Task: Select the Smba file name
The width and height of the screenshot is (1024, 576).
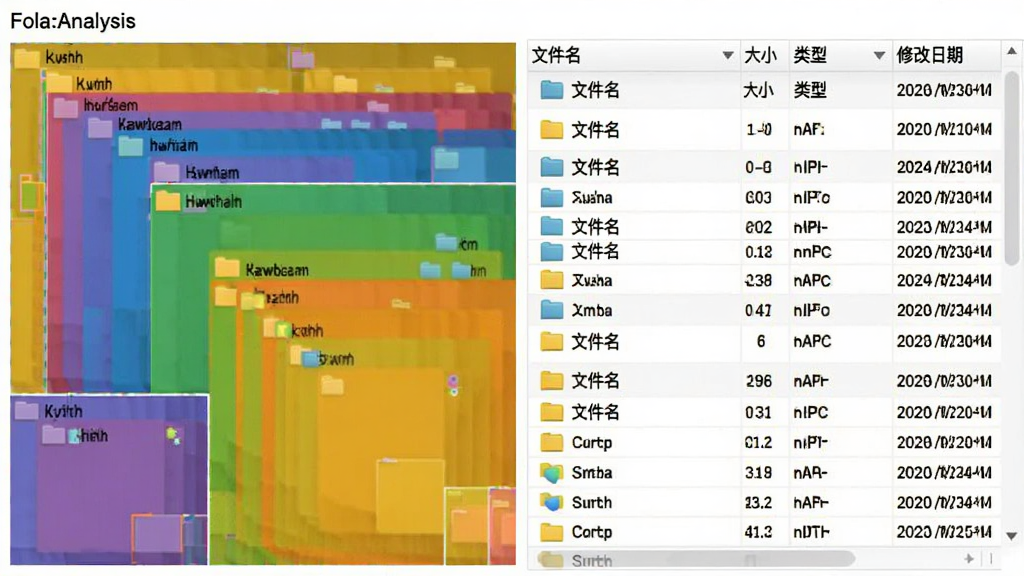Action: pos(592,473)
